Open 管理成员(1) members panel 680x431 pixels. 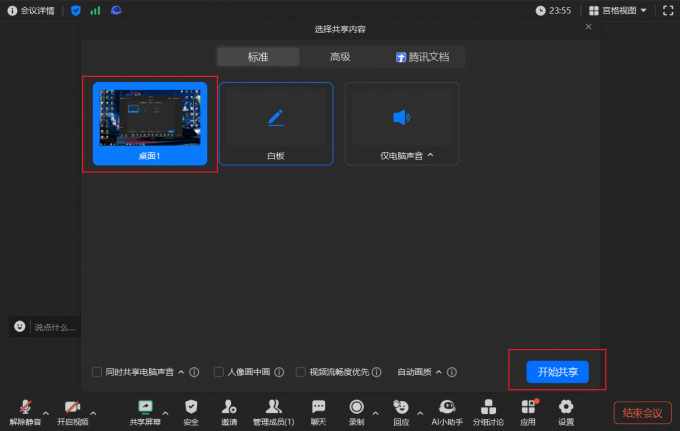pyautogui.click(x=274, y=412)
